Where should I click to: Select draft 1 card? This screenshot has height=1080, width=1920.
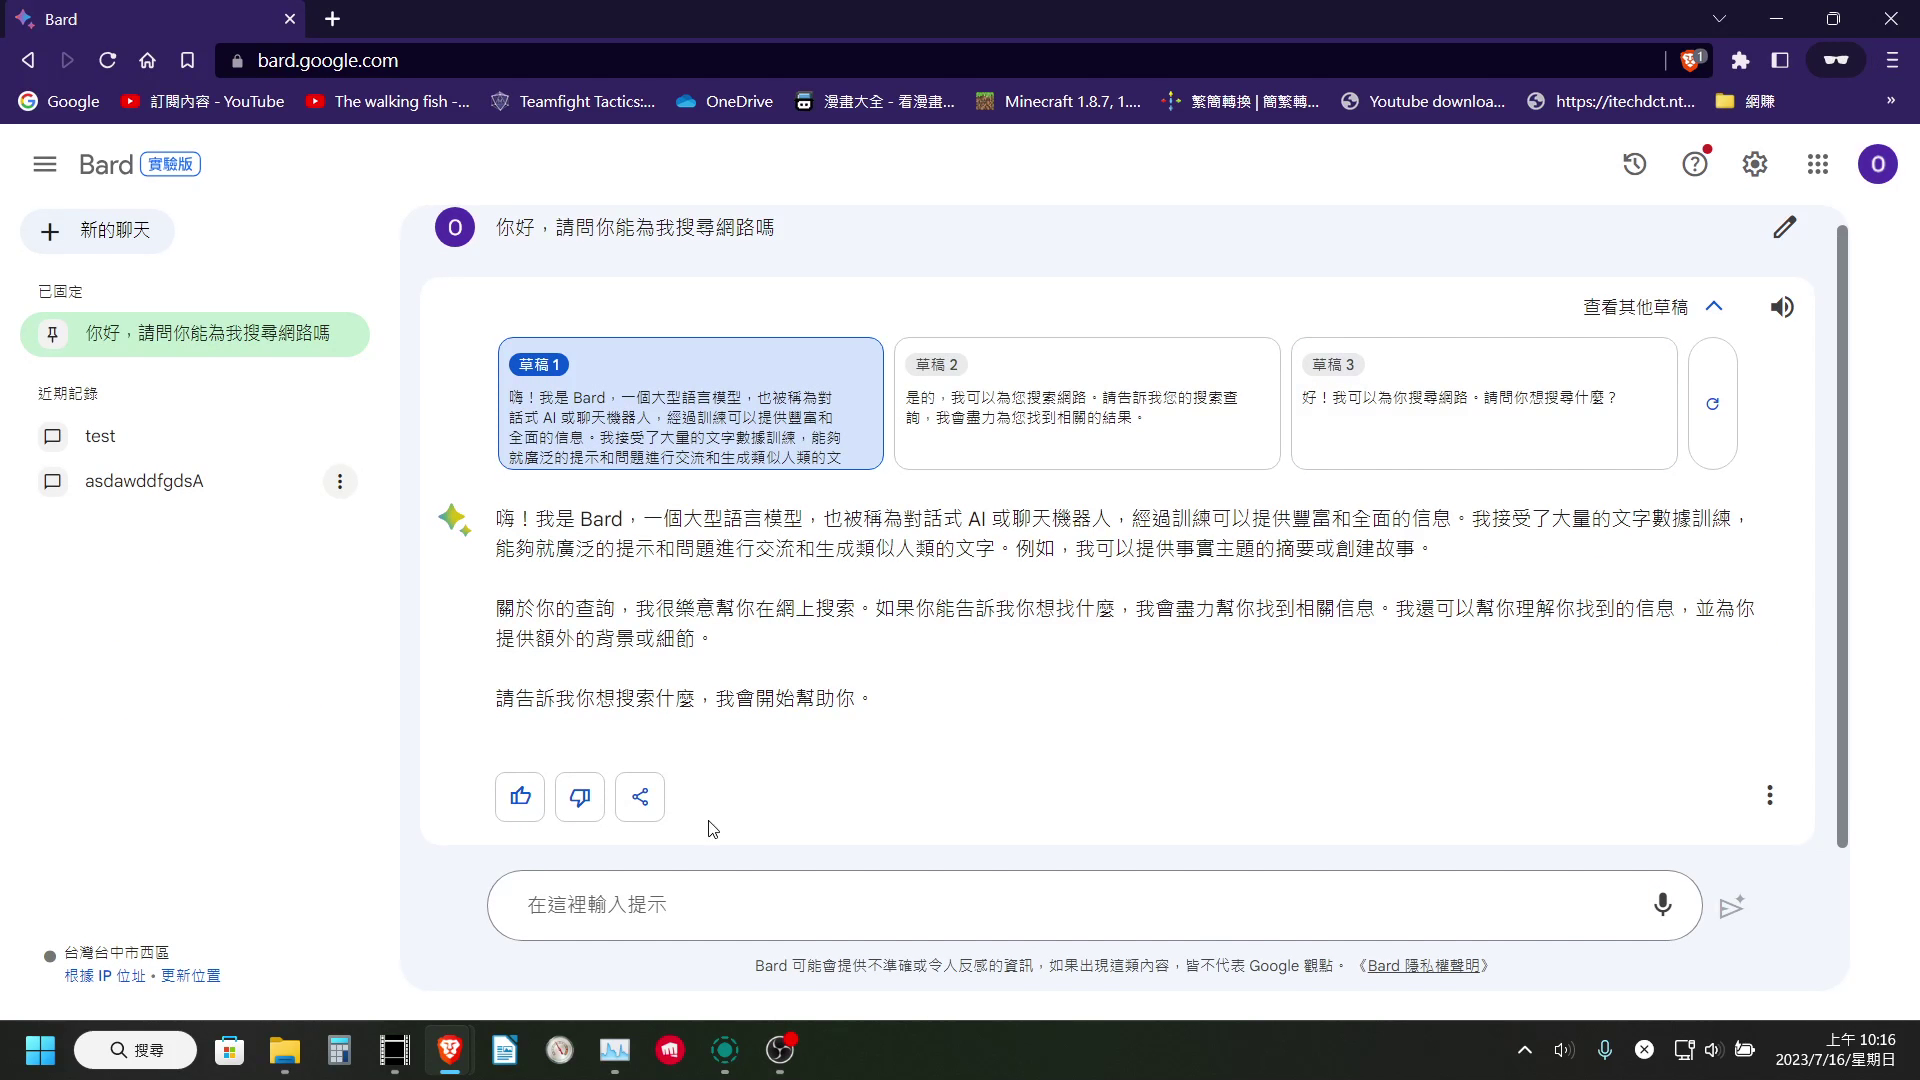click(691, 404)
